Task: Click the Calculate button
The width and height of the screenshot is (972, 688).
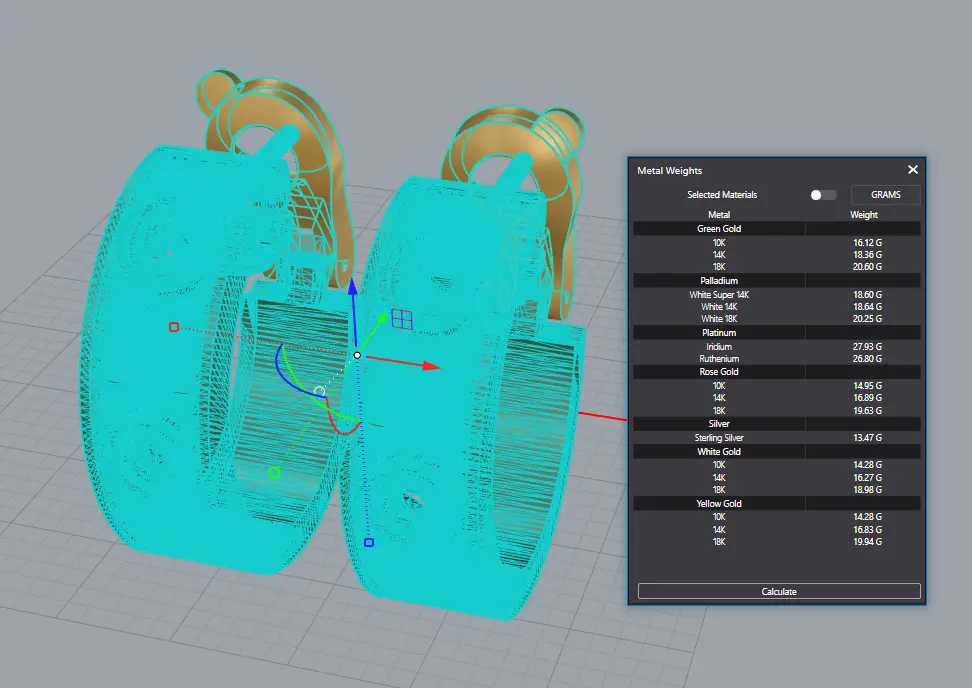Action: point(779,591)
